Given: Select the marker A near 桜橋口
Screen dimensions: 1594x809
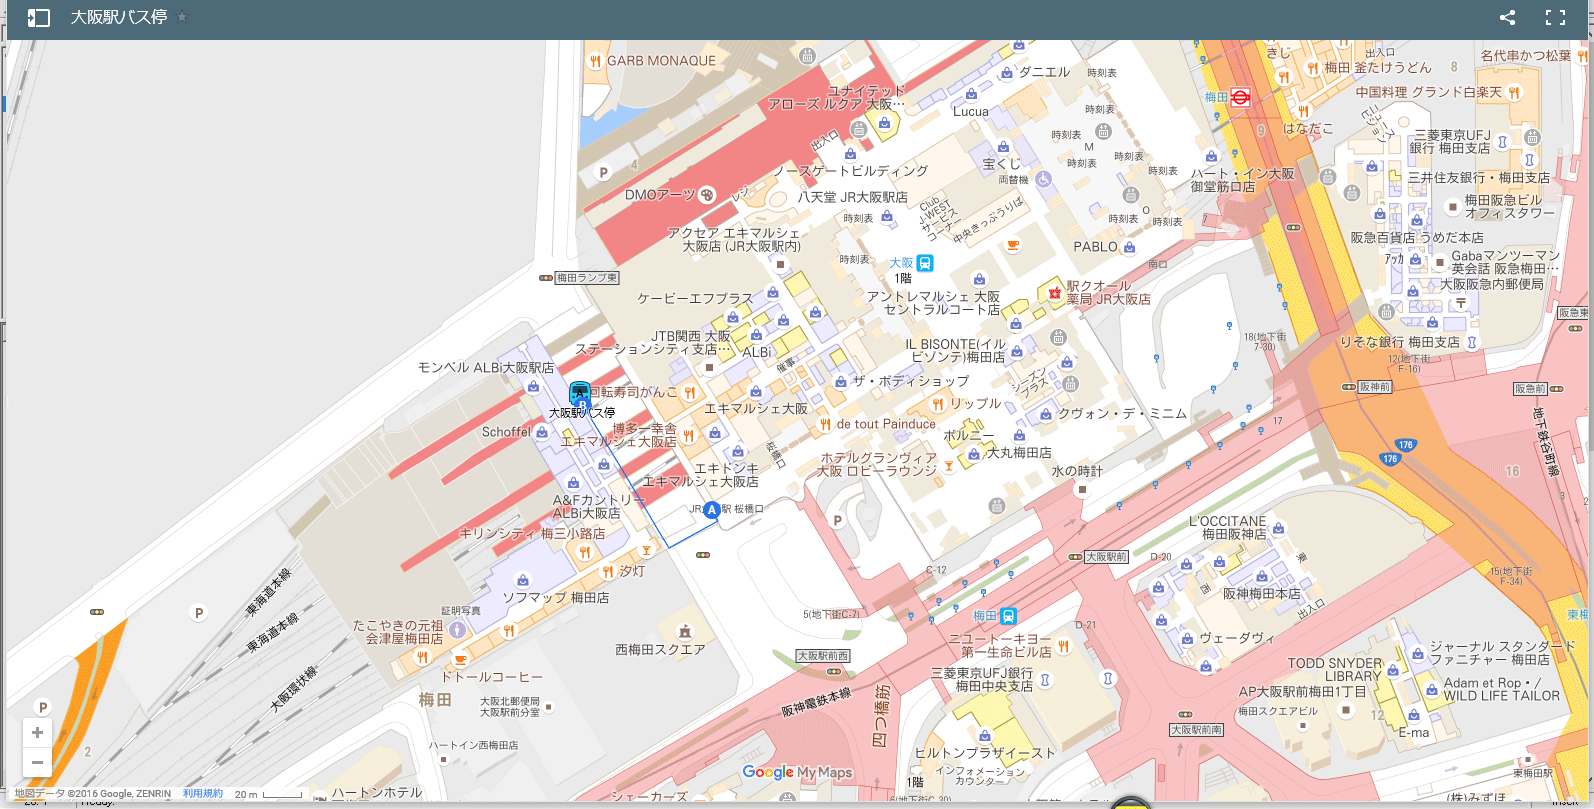Looking at the screenshot, I should [712, 510].
